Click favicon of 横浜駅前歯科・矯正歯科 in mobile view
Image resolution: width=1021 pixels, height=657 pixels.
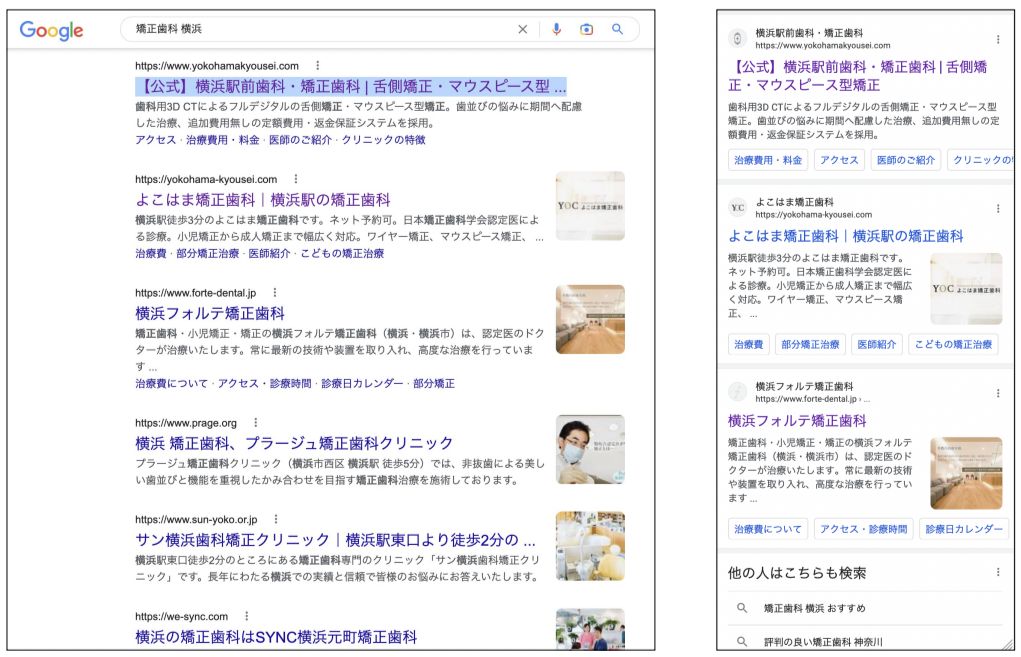point(737,38)
